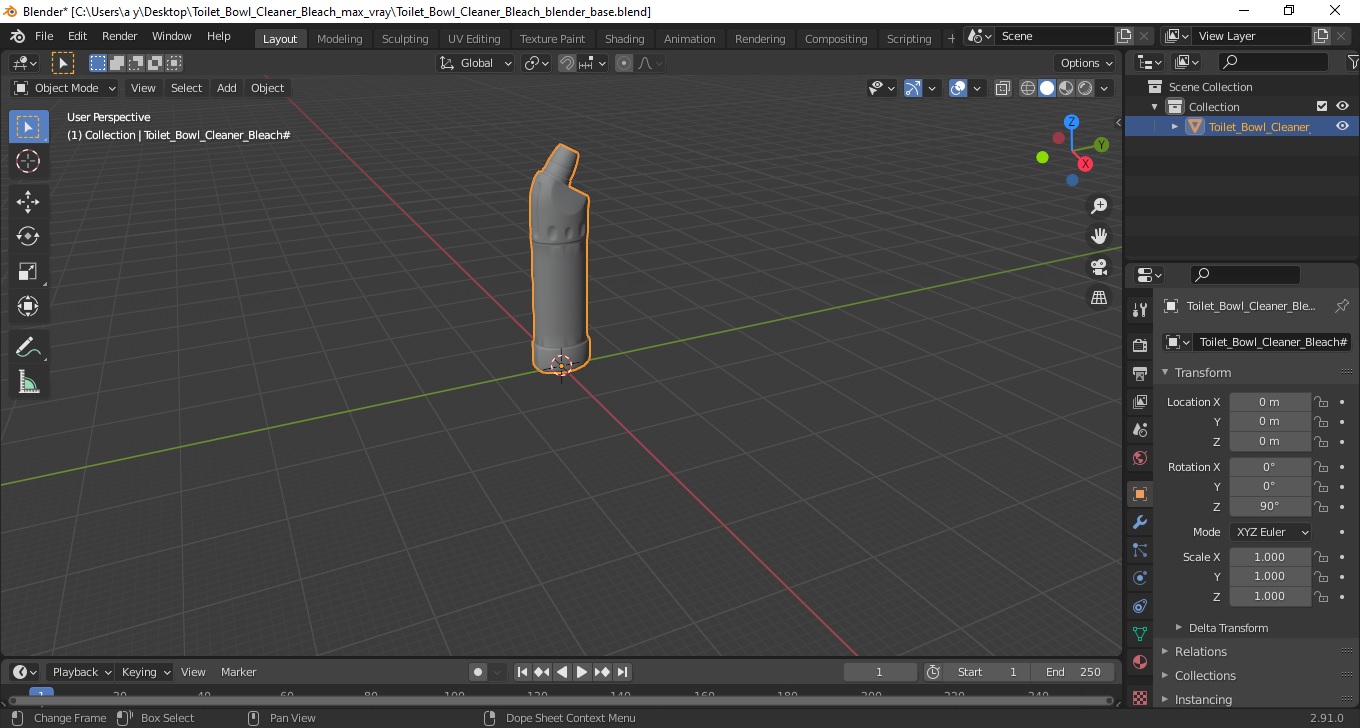The height and width of the screenshot is (728, 1360).
Task: Click the viewport zoom magnifier icon
Action: coord(1099,206)
